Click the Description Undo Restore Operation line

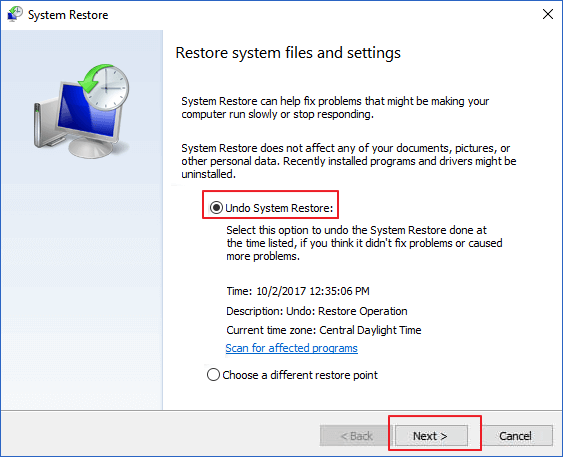317,311
